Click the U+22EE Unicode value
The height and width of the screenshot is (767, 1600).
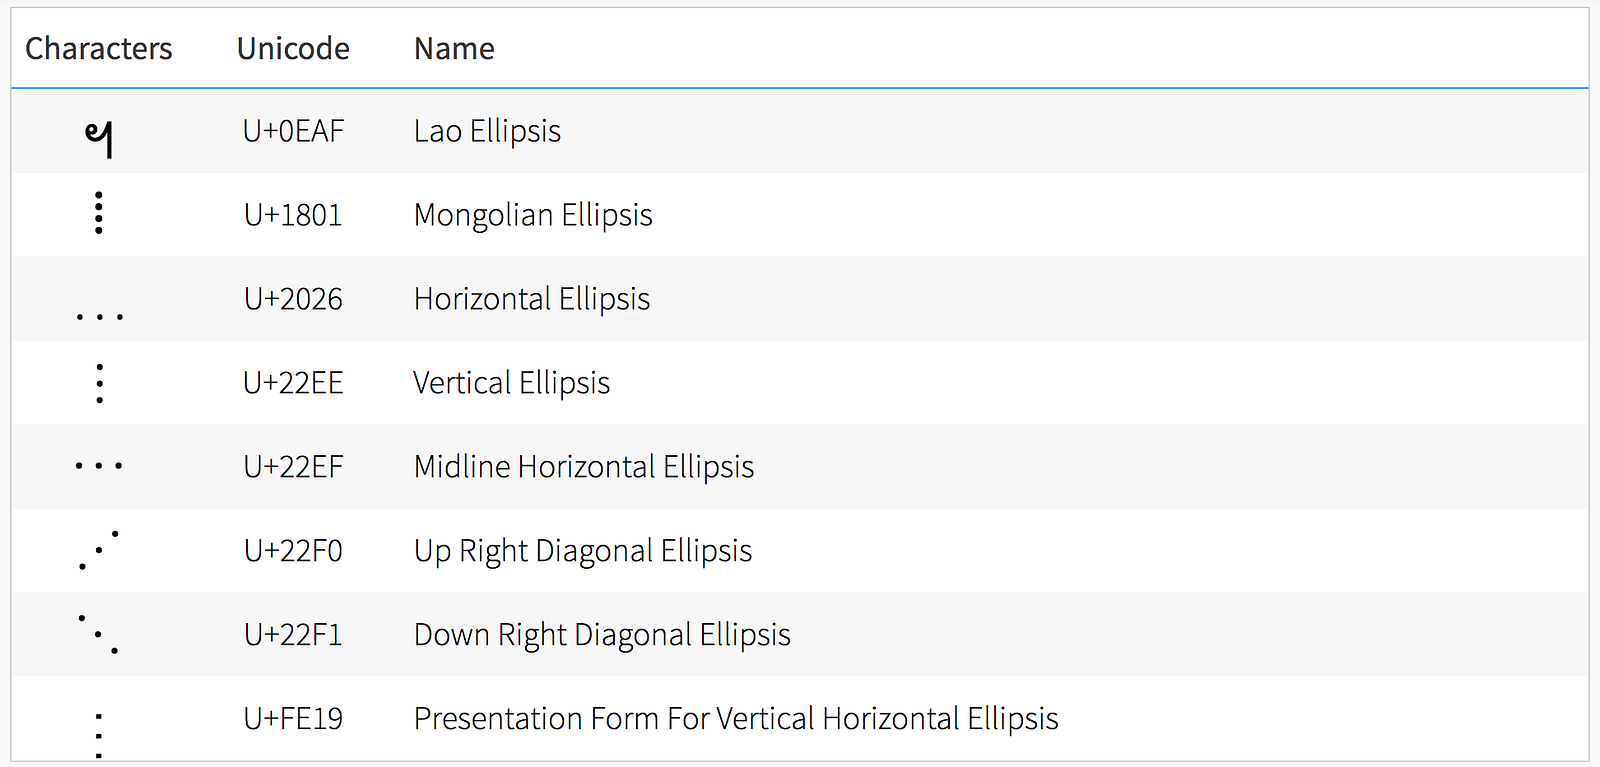click(293, 383)
